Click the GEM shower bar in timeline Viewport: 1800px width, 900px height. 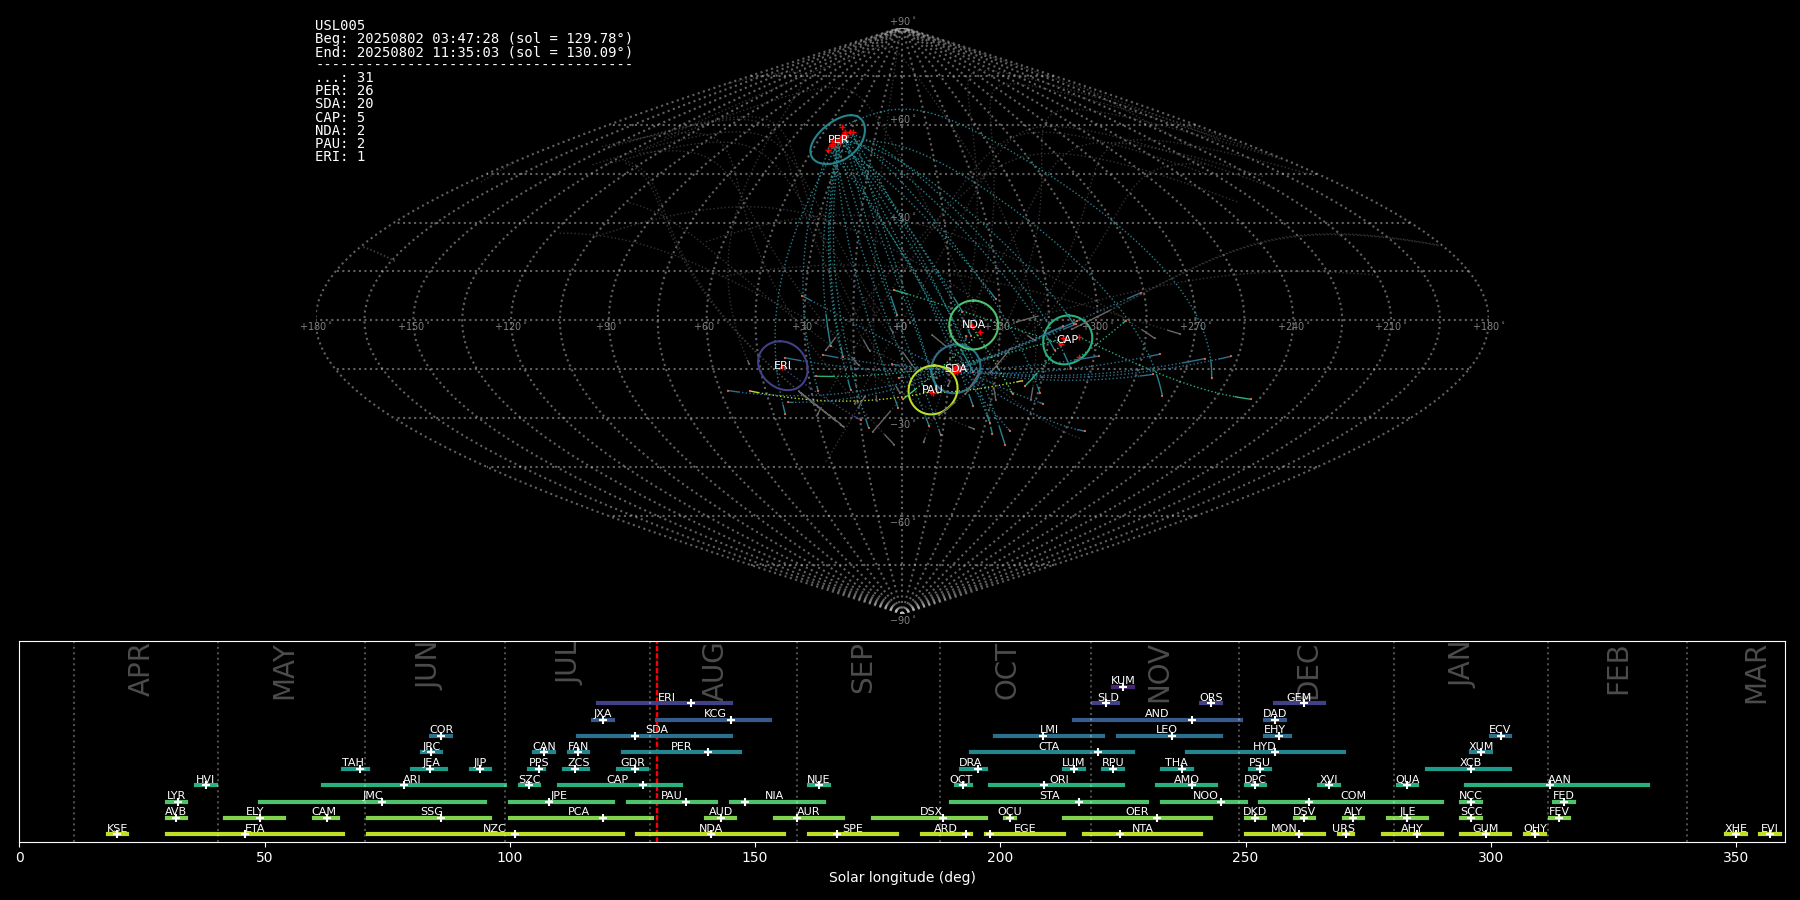tap(1299, 703)
